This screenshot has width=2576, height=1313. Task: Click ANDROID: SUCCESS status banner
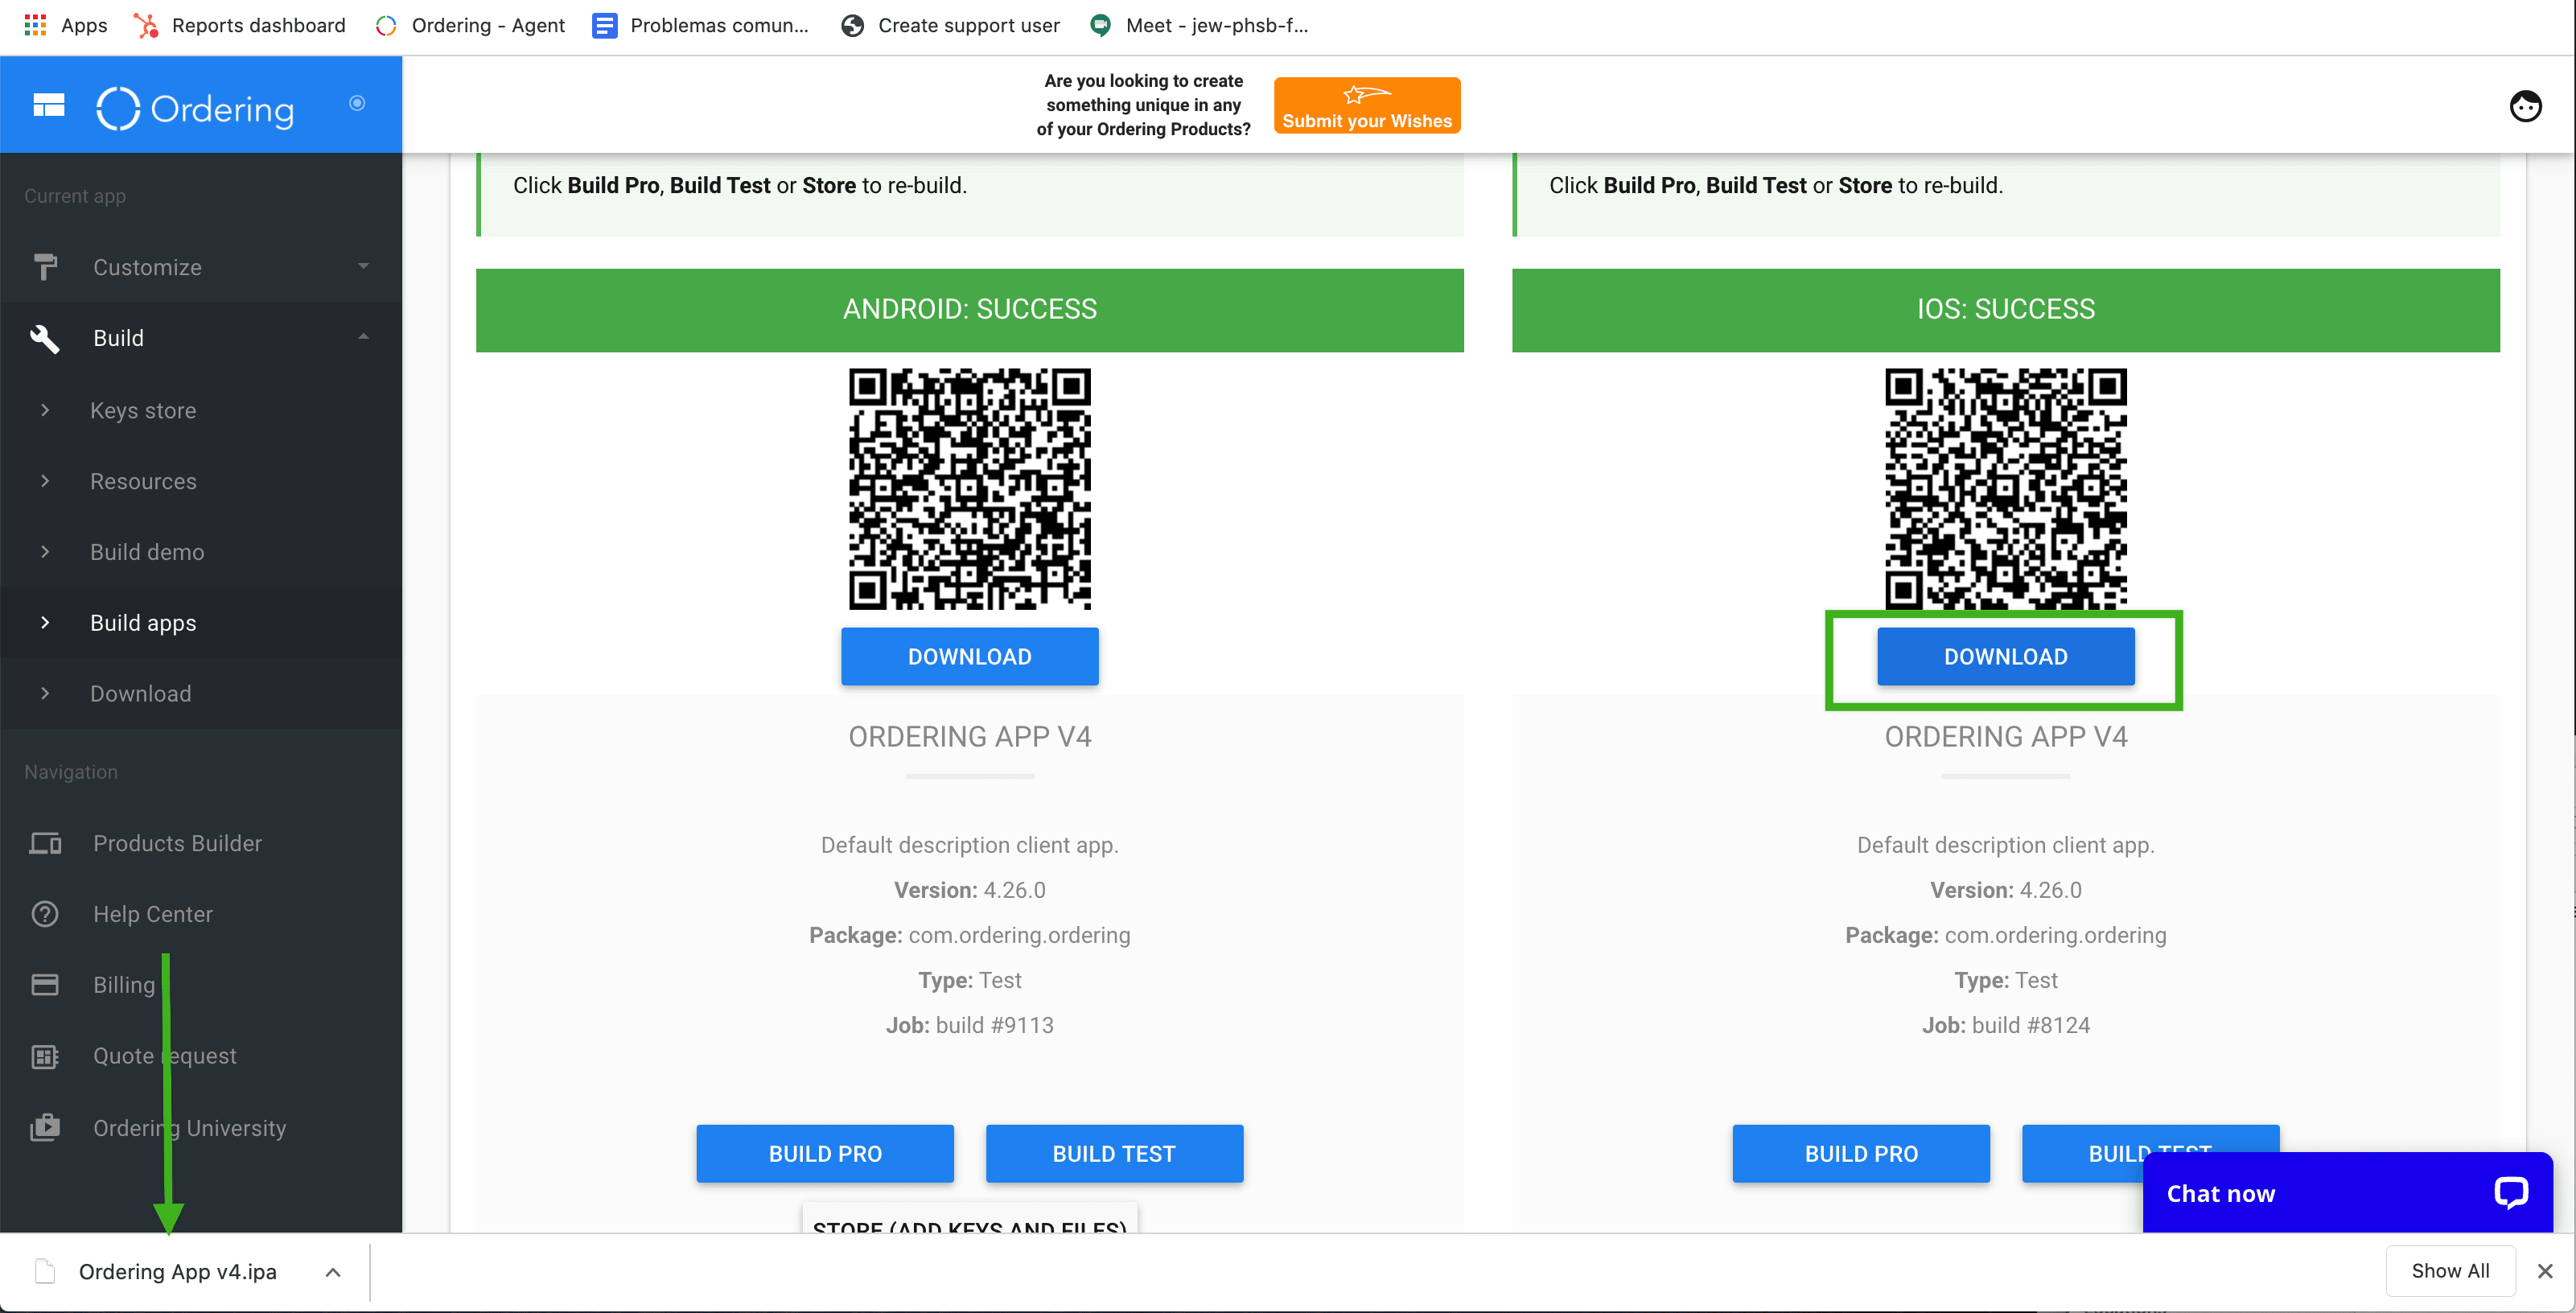click(969, 310)
